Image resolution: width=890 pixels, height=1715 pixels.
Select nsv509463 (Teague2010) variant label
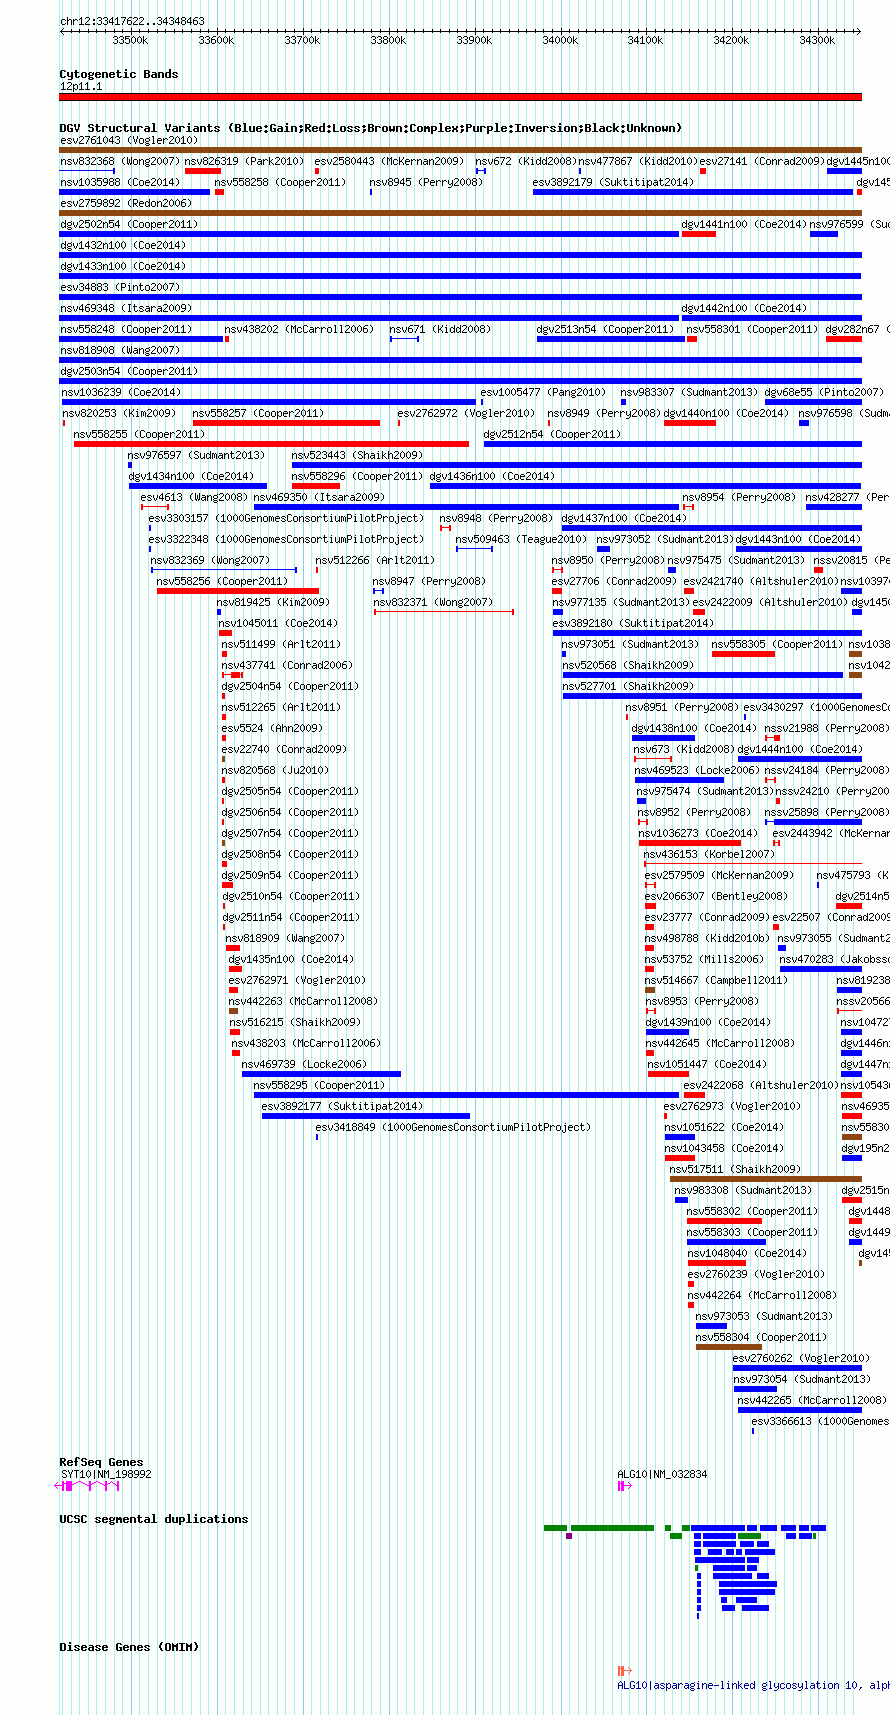521,539
